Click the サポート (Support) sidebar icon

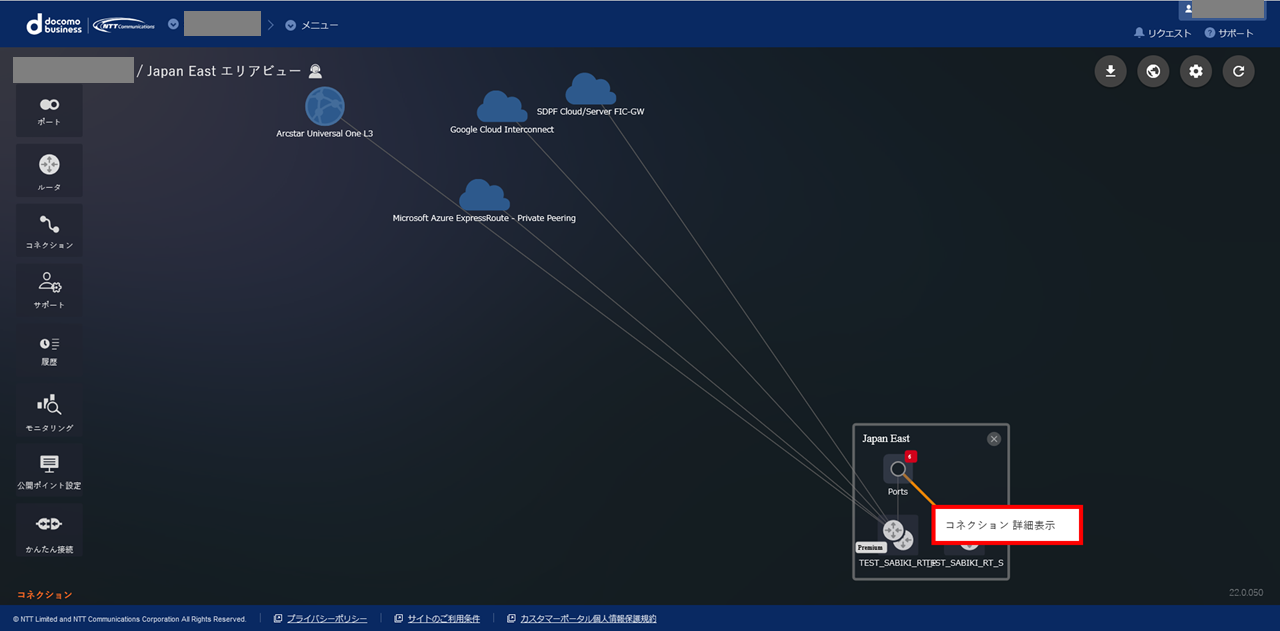click(49, 290)
